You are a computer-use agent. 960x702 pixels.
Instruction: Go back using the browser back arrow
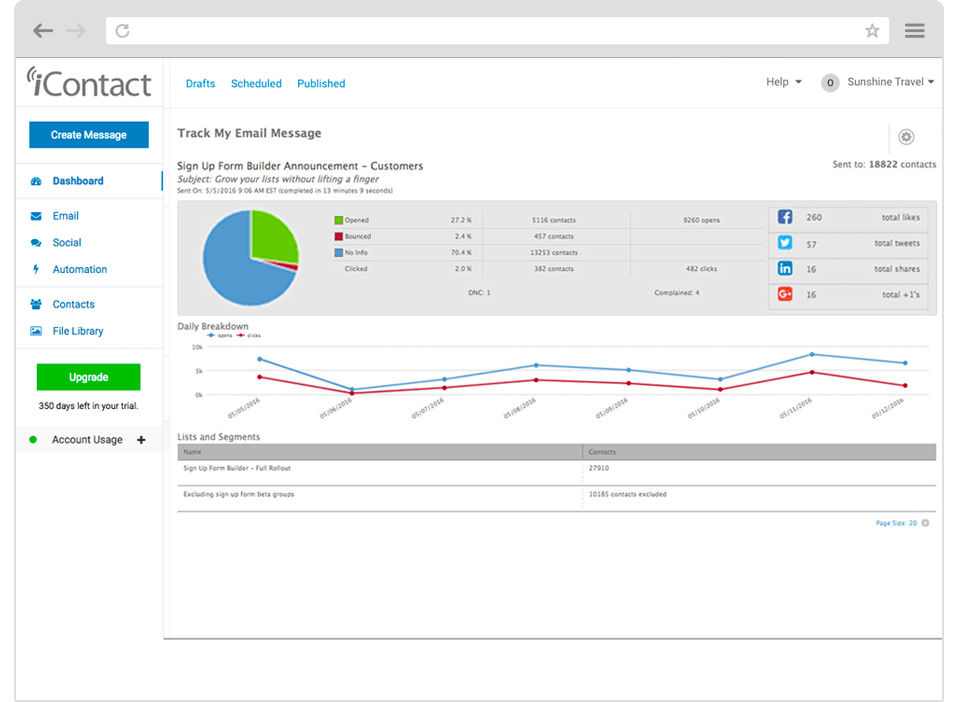click(42, 31)
